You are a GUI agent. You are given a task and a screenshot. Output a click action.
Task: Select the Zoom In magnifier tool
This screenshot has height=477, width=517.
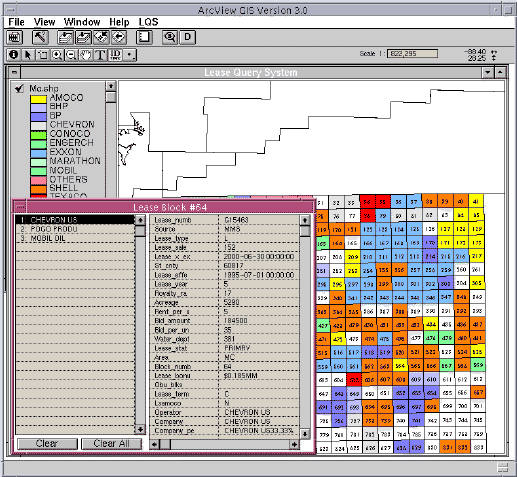click(x=57, y=55)
